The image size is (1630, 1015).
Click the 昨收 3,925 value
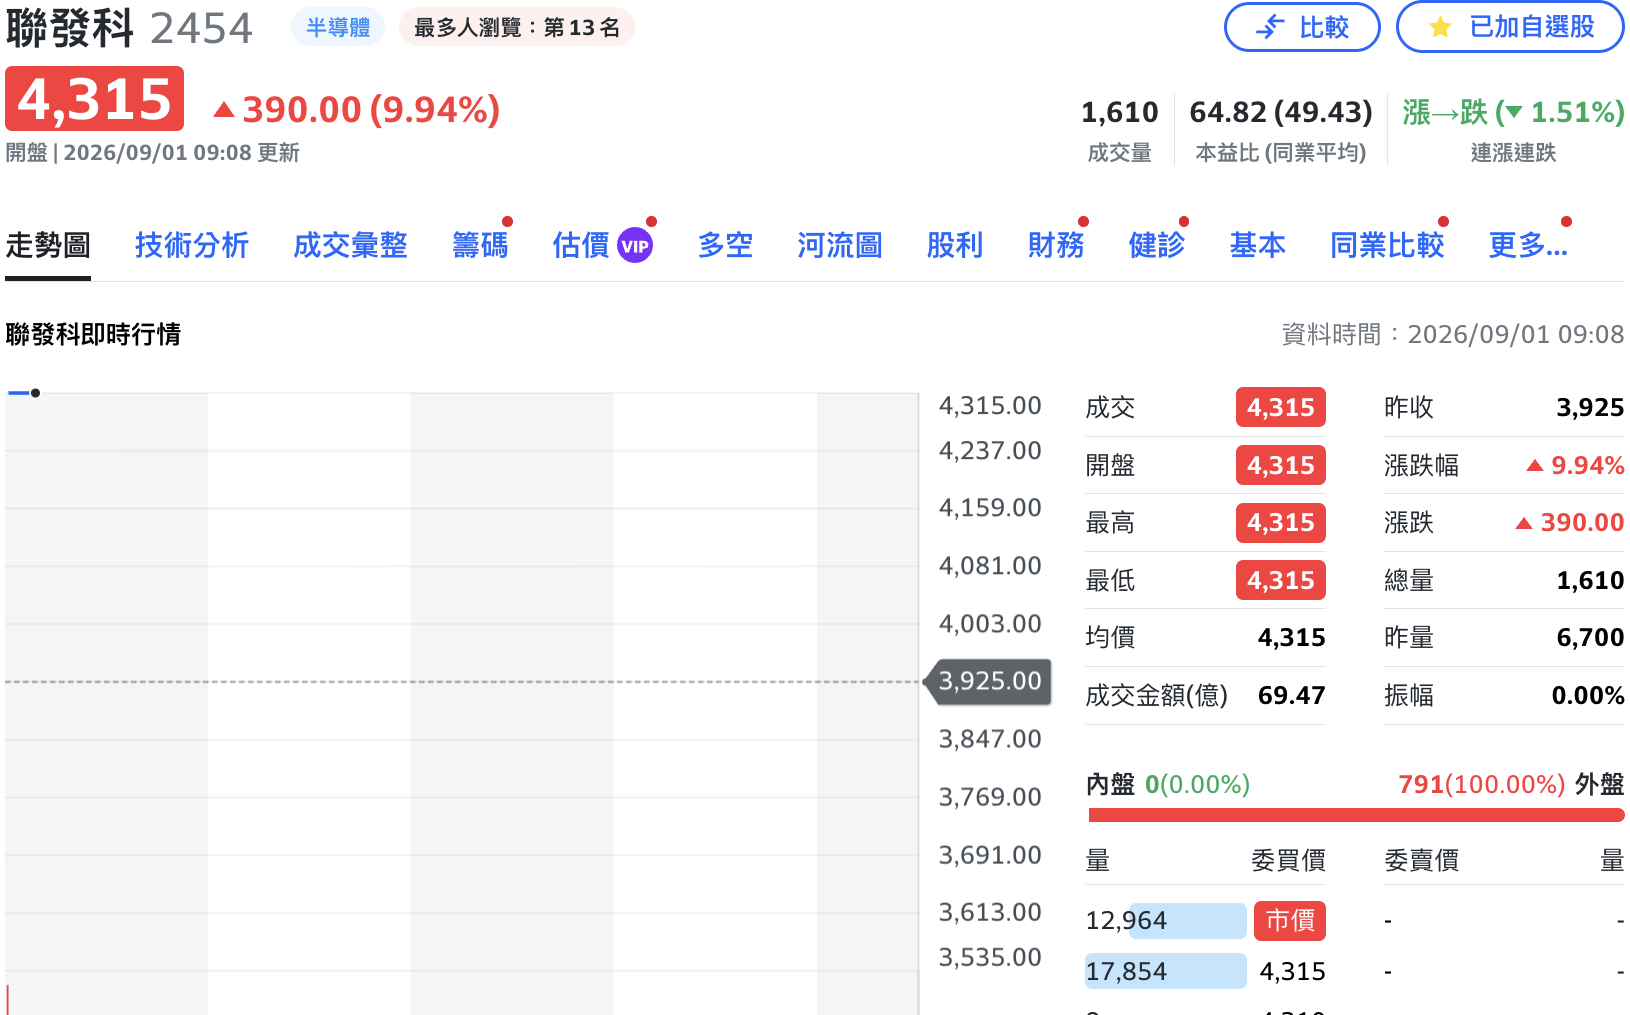1590,407
